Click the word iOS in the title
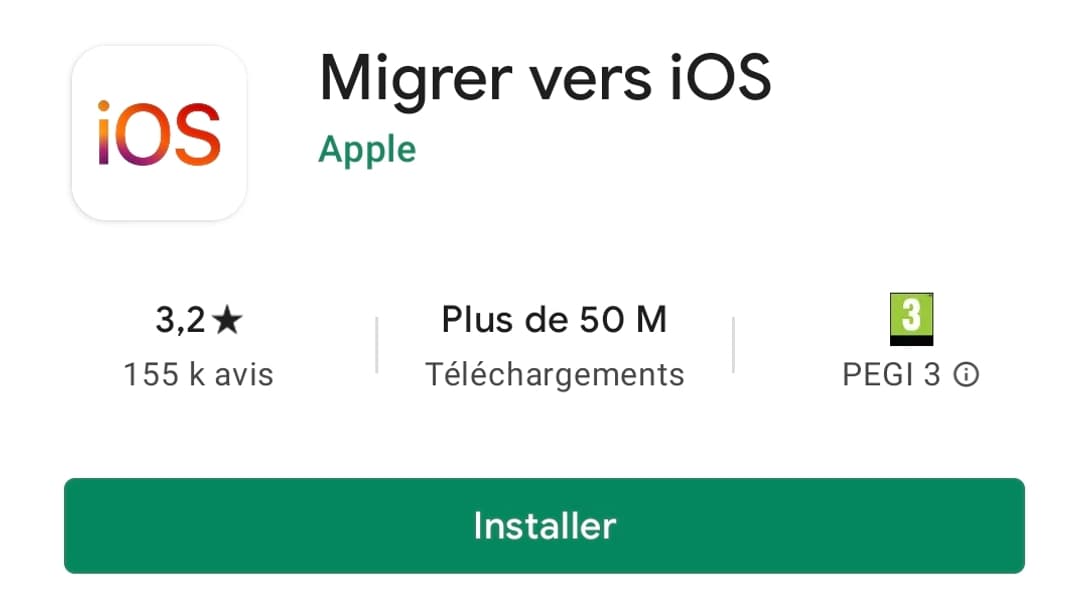The image size is (1080, 608). (720, 77)
